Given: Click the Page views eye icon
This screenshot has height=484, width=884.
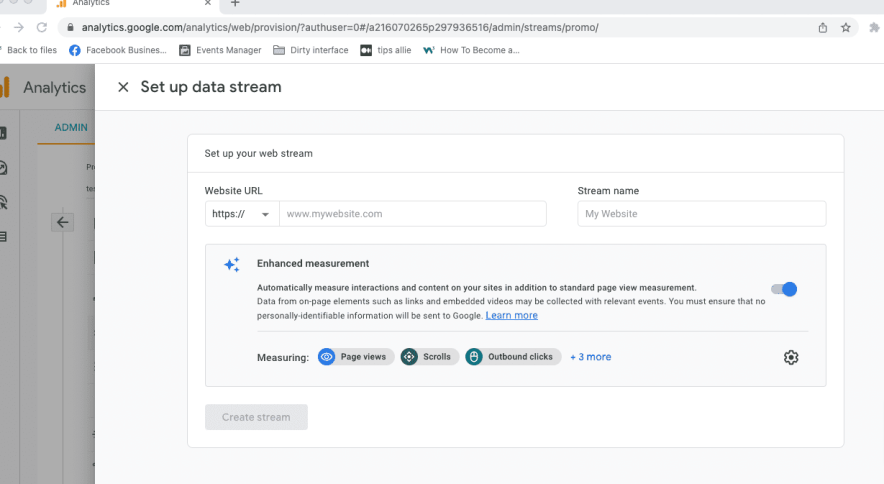Looking at the screenshot, I should tap(327, 357).
